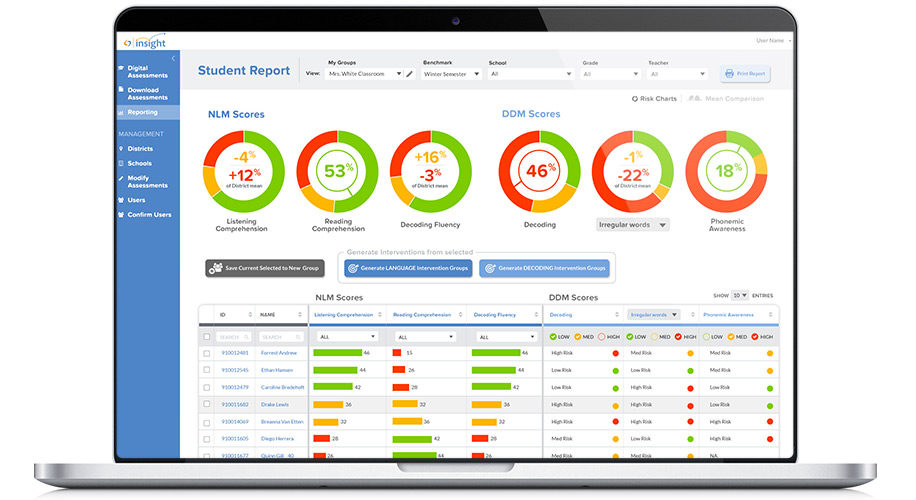Open the Benchmark Winter Semester dropdown

[451, 74]
